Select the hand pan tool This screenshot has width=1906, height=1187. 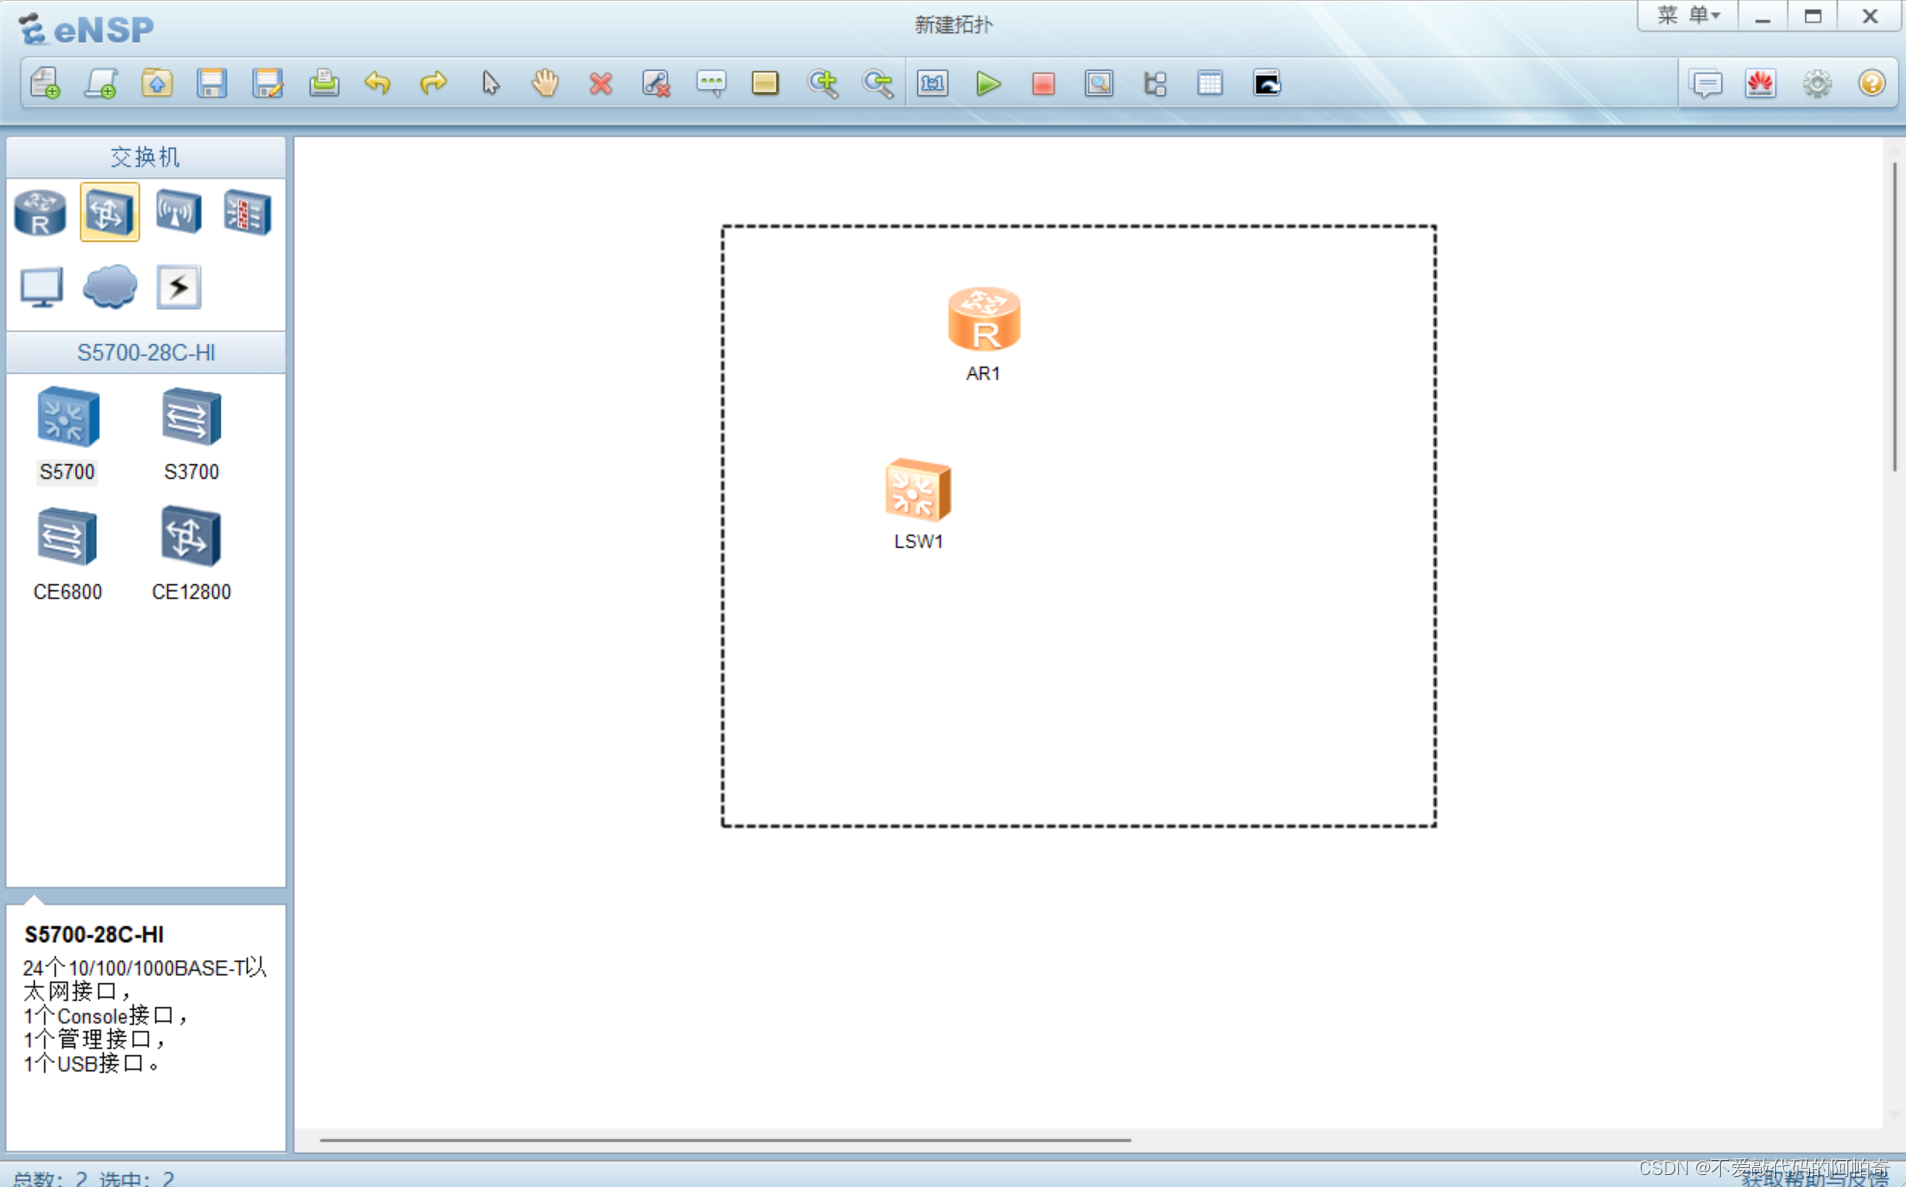[x=545, y=83]
